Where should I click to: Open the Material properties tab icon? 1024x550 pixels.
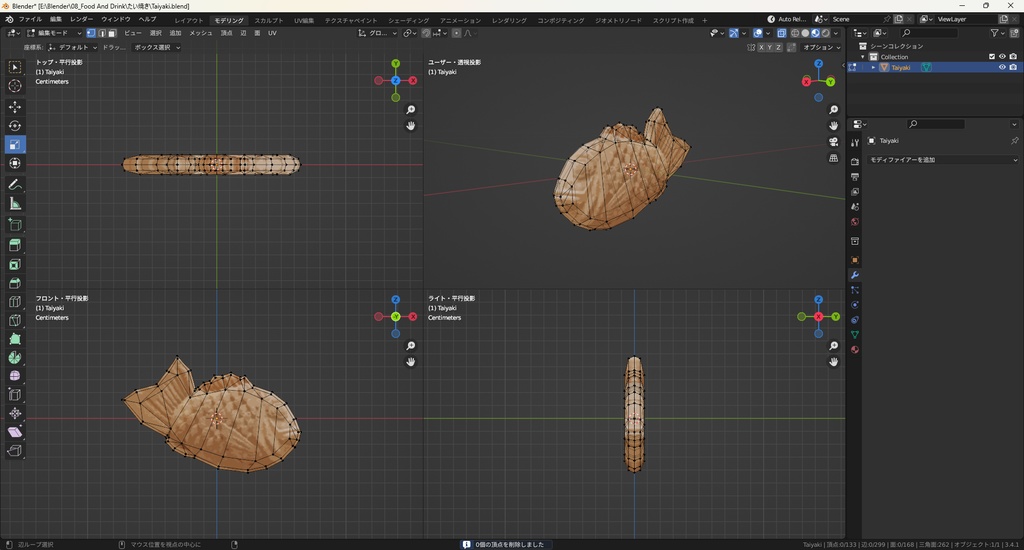click(855, 349)
